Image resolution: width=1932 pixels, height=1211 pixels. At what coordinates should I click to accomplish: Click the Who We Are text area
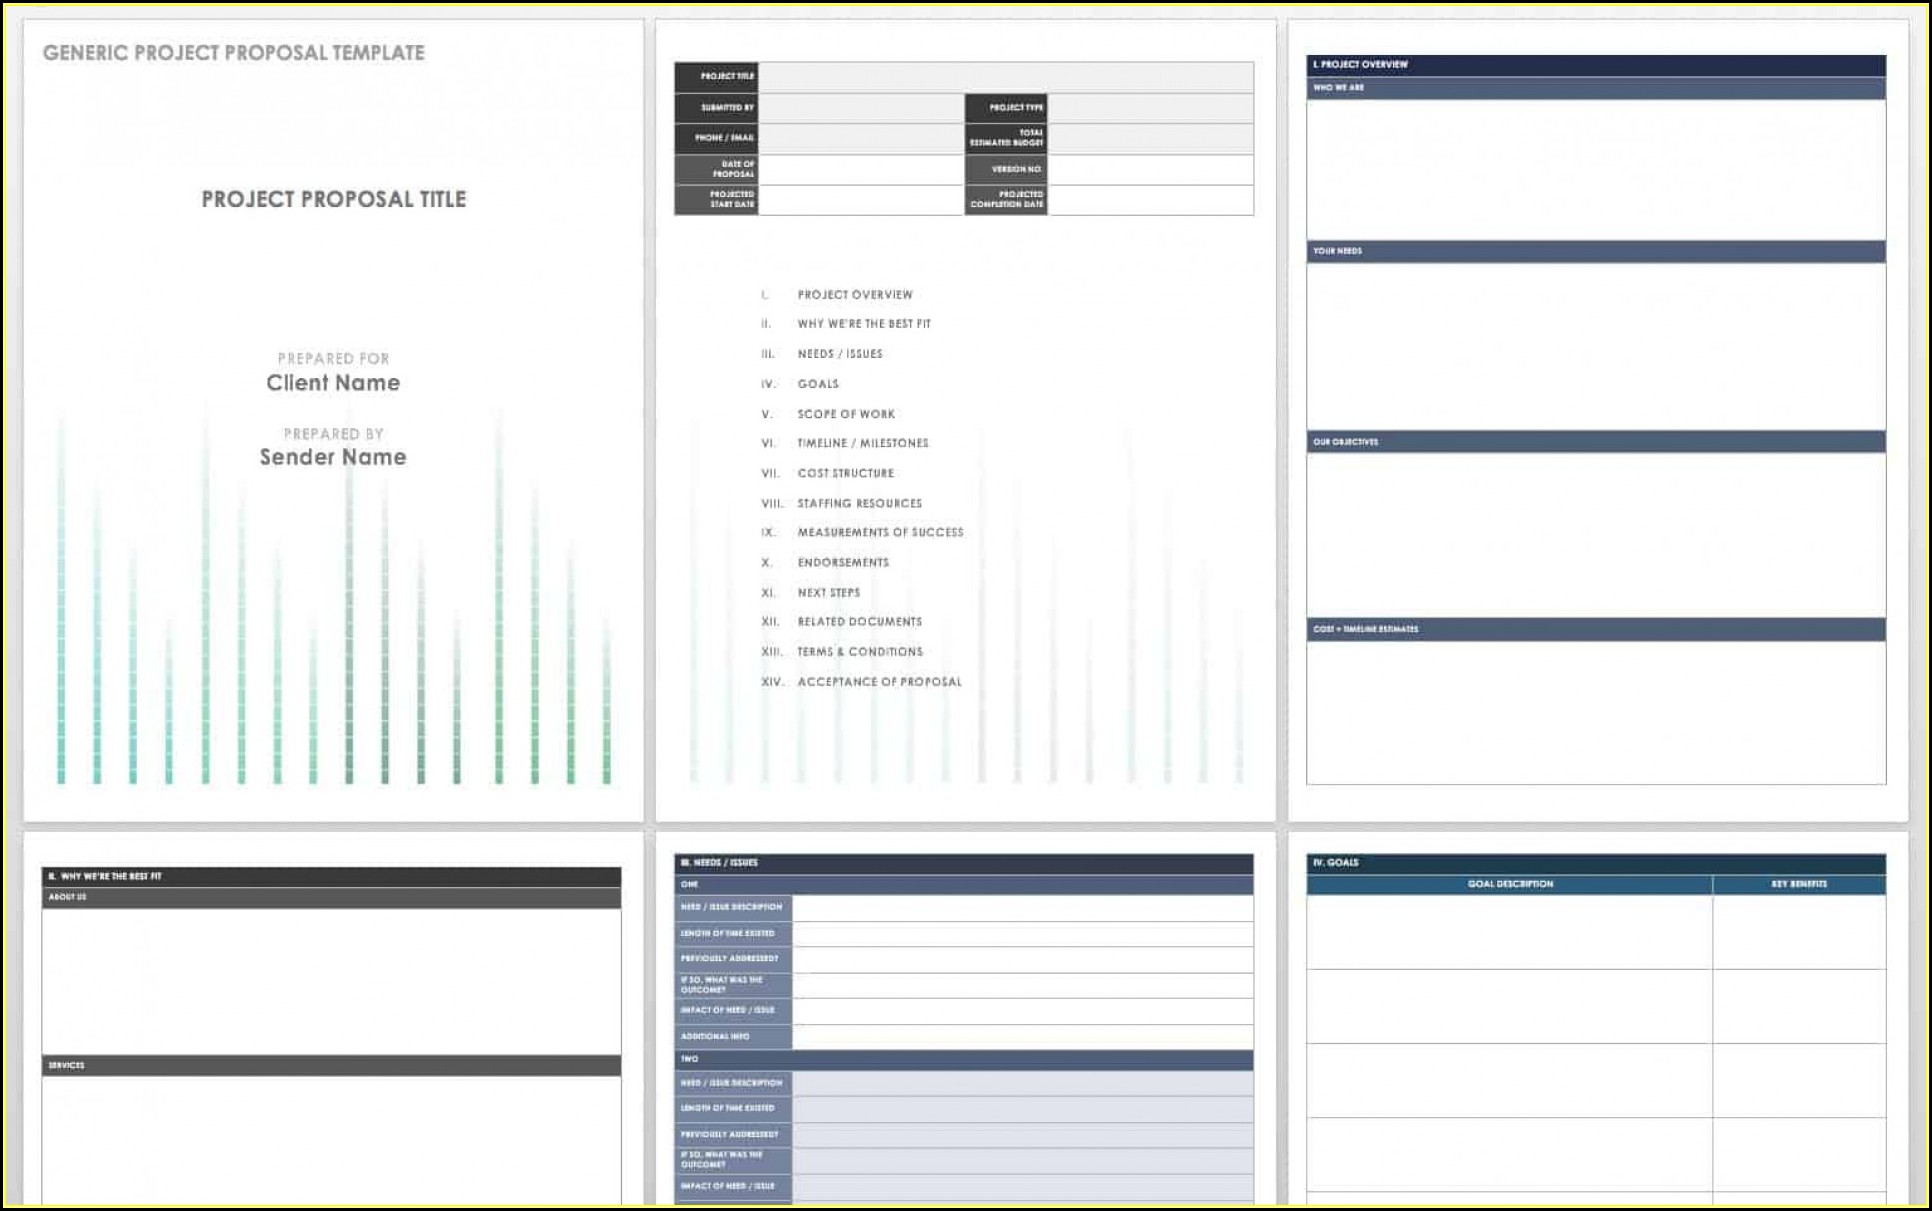point(1595,168)
